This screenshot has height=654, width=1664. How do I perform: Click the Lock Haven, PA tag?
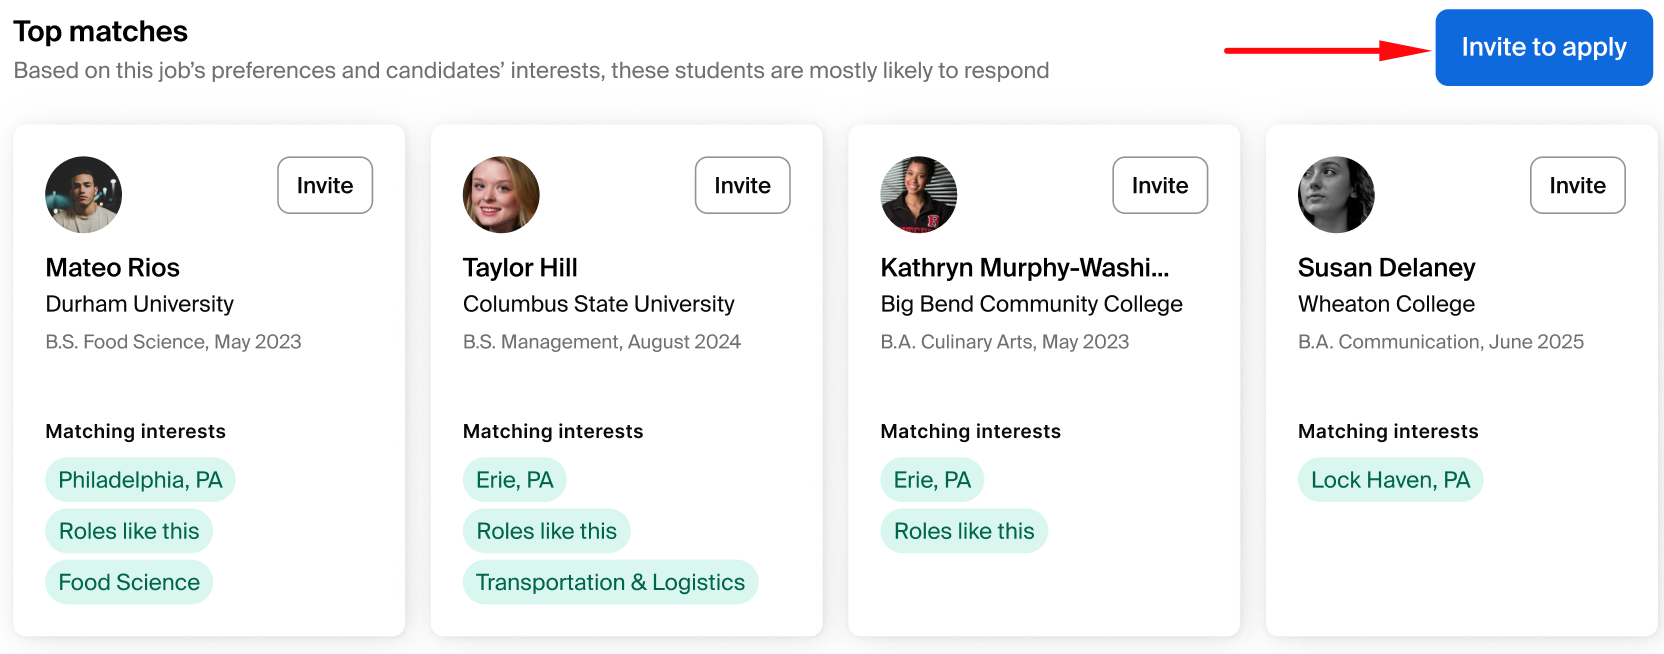pos(1390,479)
